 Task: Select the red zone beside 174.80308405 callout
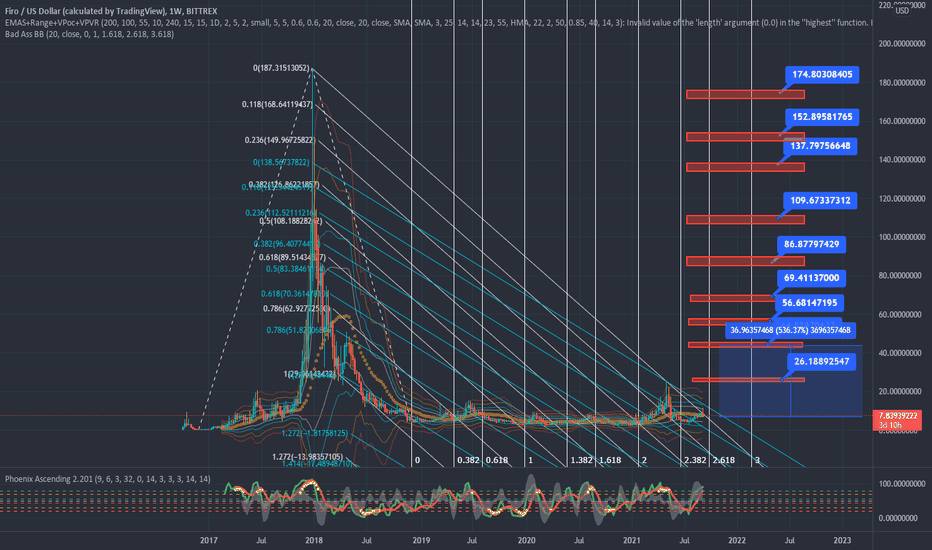point(745,94)
